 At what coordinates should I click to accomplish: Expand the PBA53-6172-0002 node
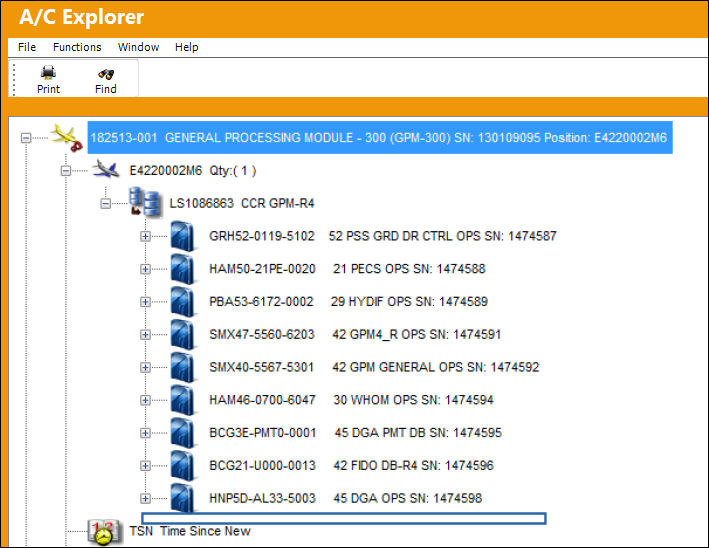point(145,302)
